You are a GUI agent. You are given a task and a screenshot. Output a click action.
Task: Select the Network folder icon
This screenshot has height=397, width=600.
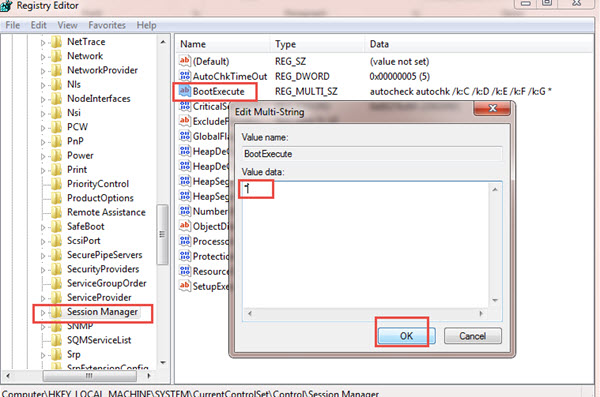[x=56, y=56]
